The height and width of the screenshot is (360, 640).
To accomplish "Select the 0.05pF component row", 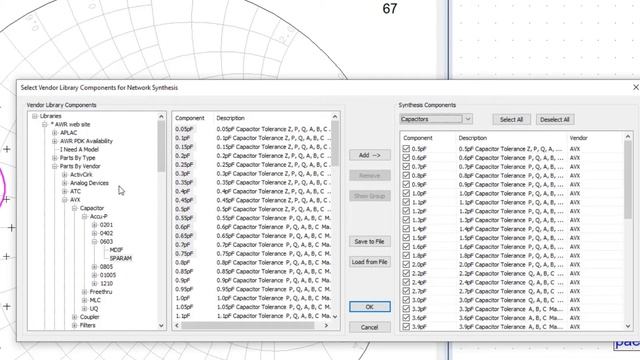I will 252,129.
